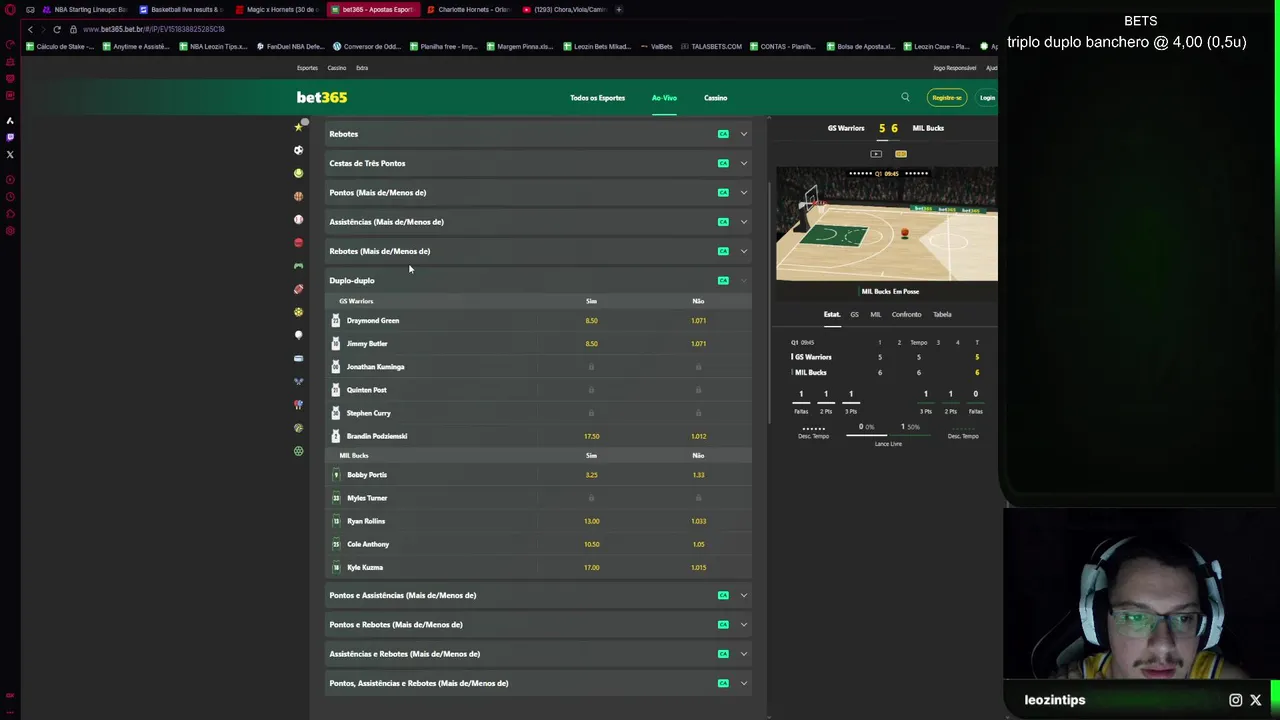Open a new browser tab
1280x720 pixels.
tap(619, 9)
